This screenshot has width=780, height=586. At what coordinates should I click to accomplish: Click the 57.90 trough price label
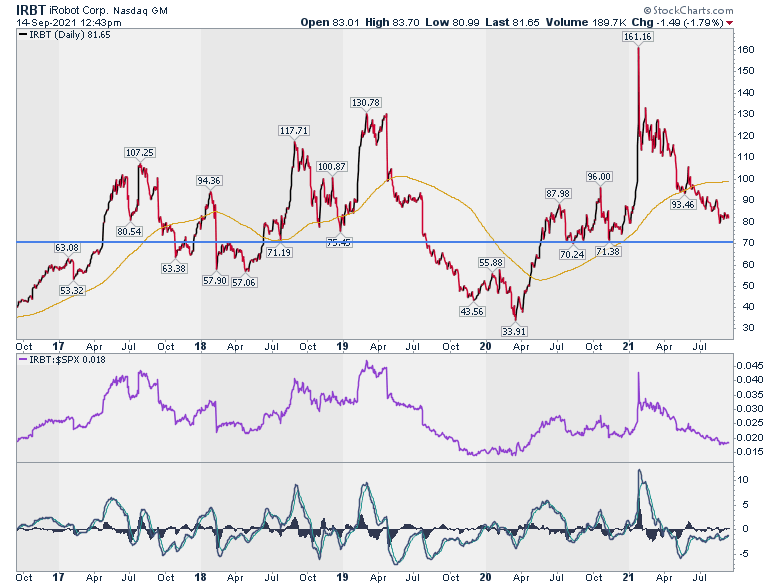[215, 281]
